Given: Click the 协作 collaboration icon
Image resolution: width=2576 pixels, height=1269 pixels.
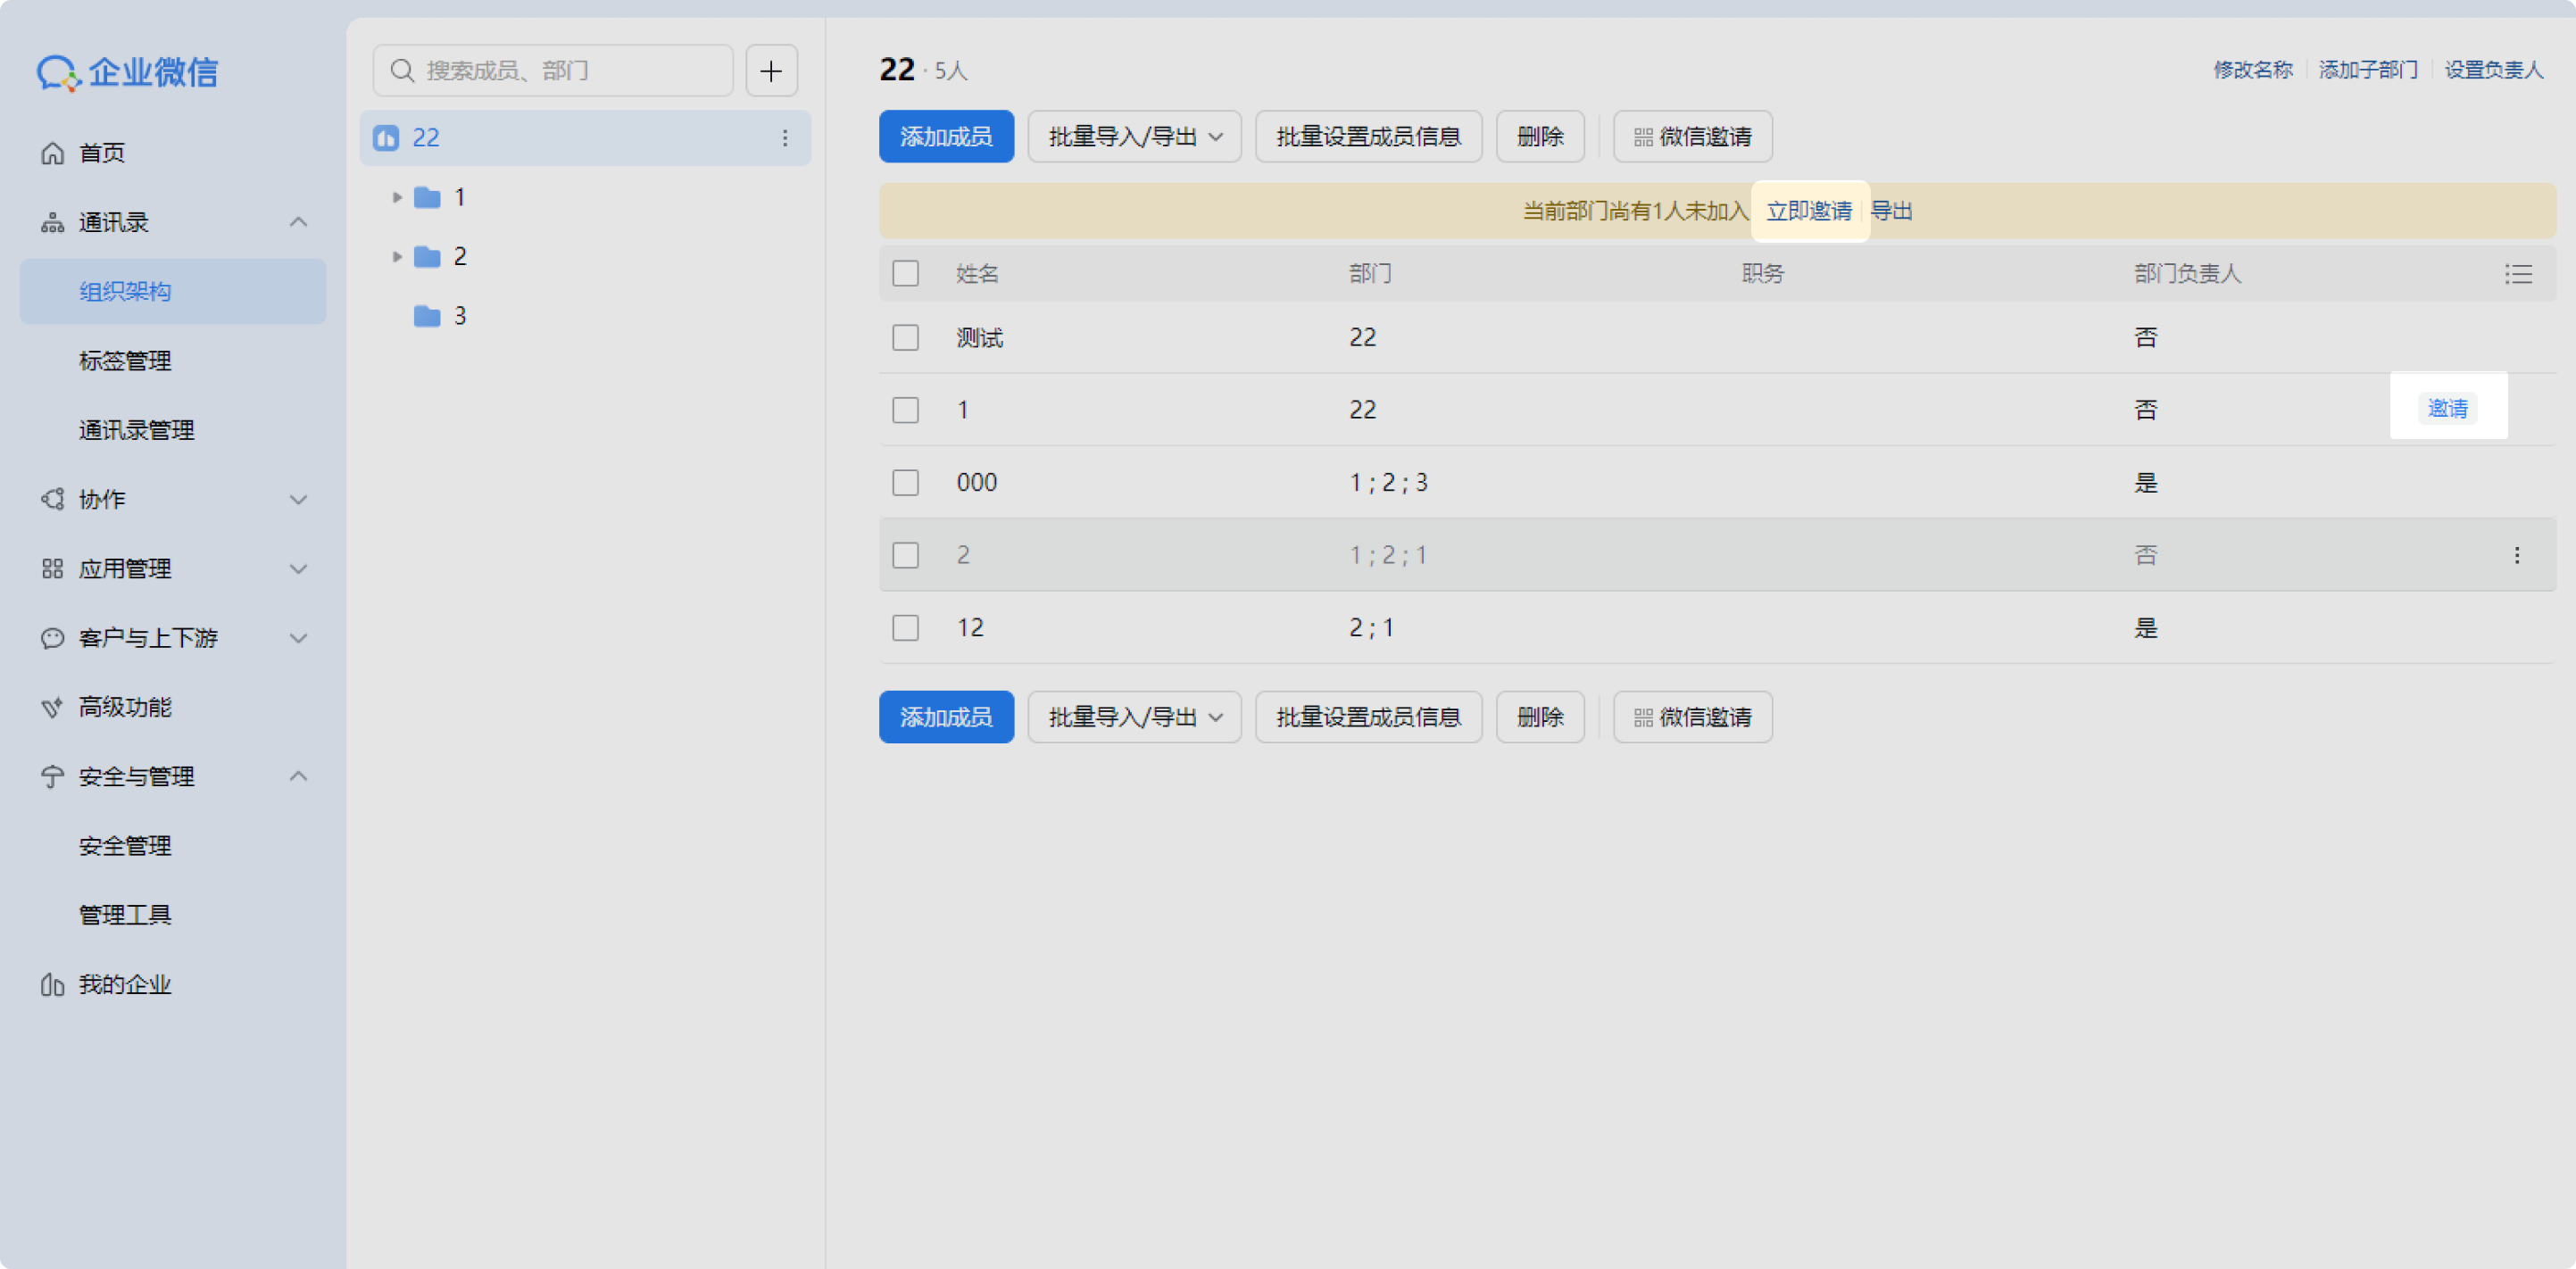Looking at the screenshot, I should click(x=52, y=499).
